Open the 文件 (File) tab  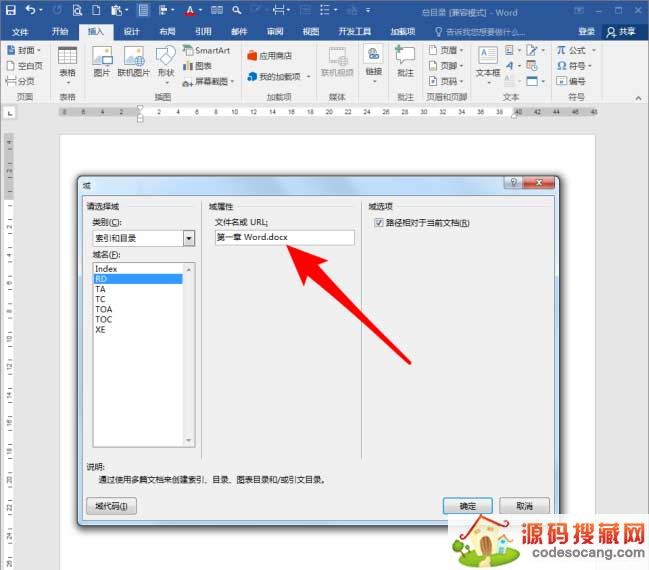pyautogui.click(x=20, y=31)
